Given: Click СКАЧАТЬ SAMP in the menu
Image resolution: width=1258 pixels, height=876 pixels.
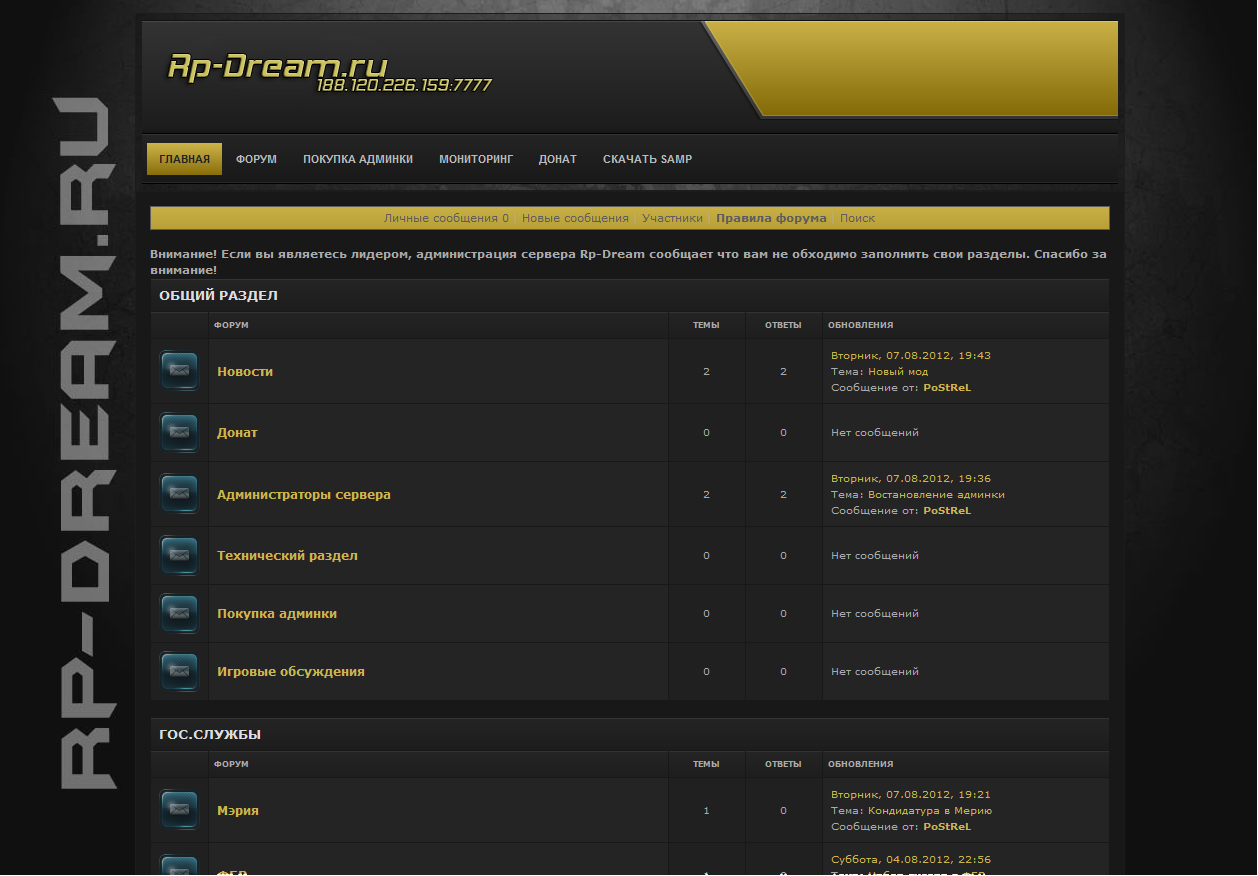Looking at the screenshot, I should point(647,159).
